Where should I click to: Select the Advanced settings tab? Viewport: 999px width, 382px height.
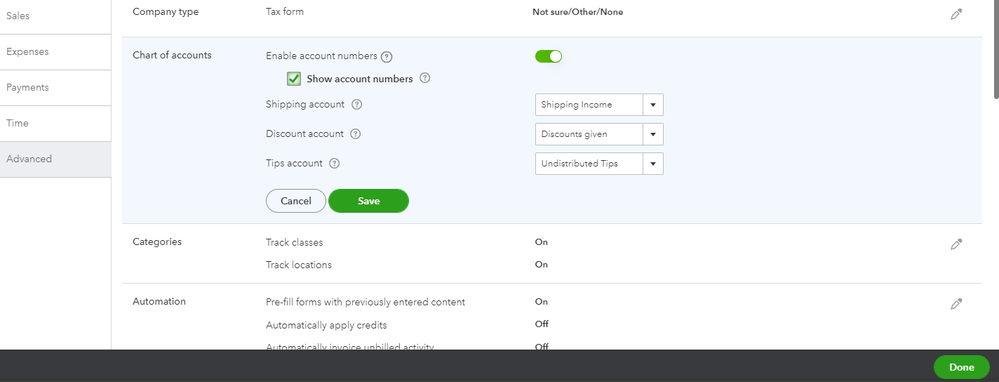(x=55, y=159)
